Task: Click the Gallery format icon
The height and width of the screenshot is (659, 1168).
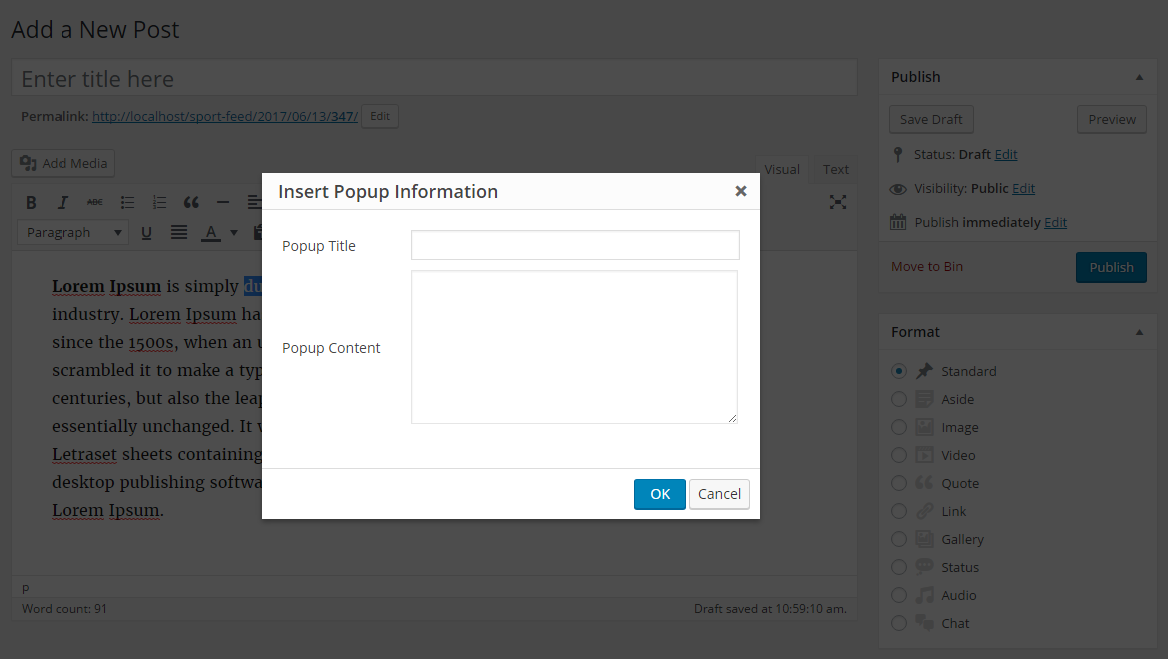Action: click(x=924, y=539)
